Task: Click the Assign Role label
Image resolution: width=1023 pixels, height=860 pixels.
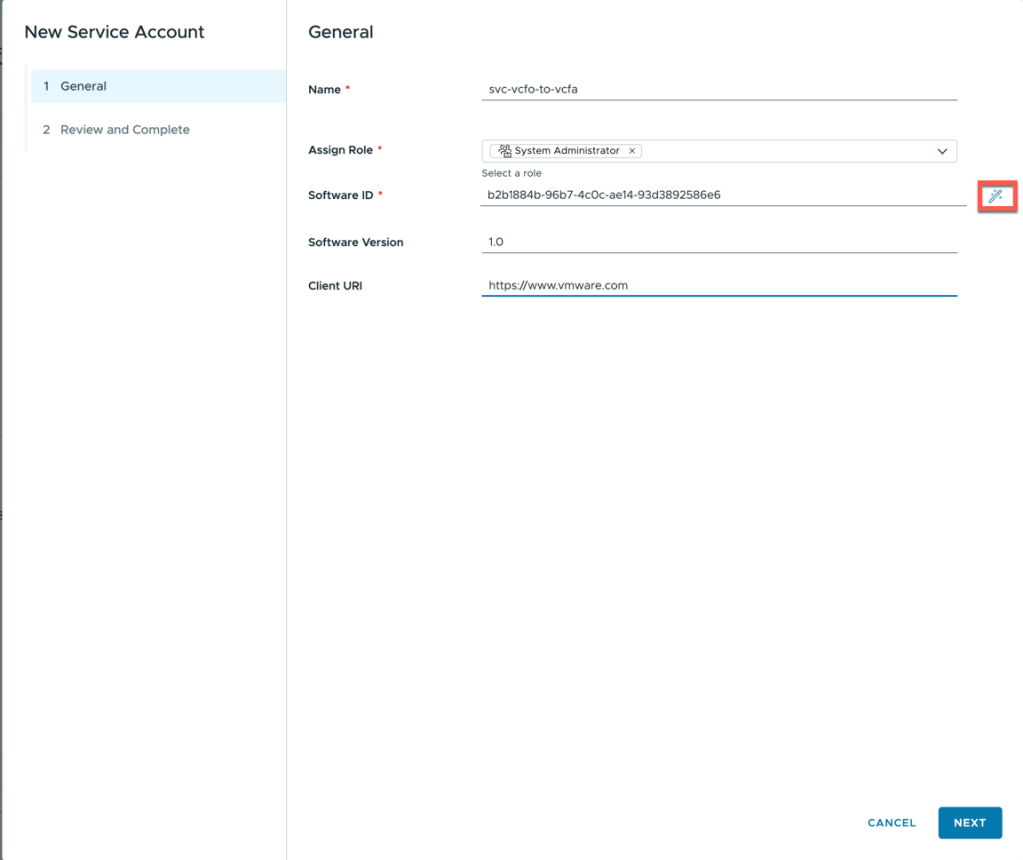Action: [x=340, y=150]
